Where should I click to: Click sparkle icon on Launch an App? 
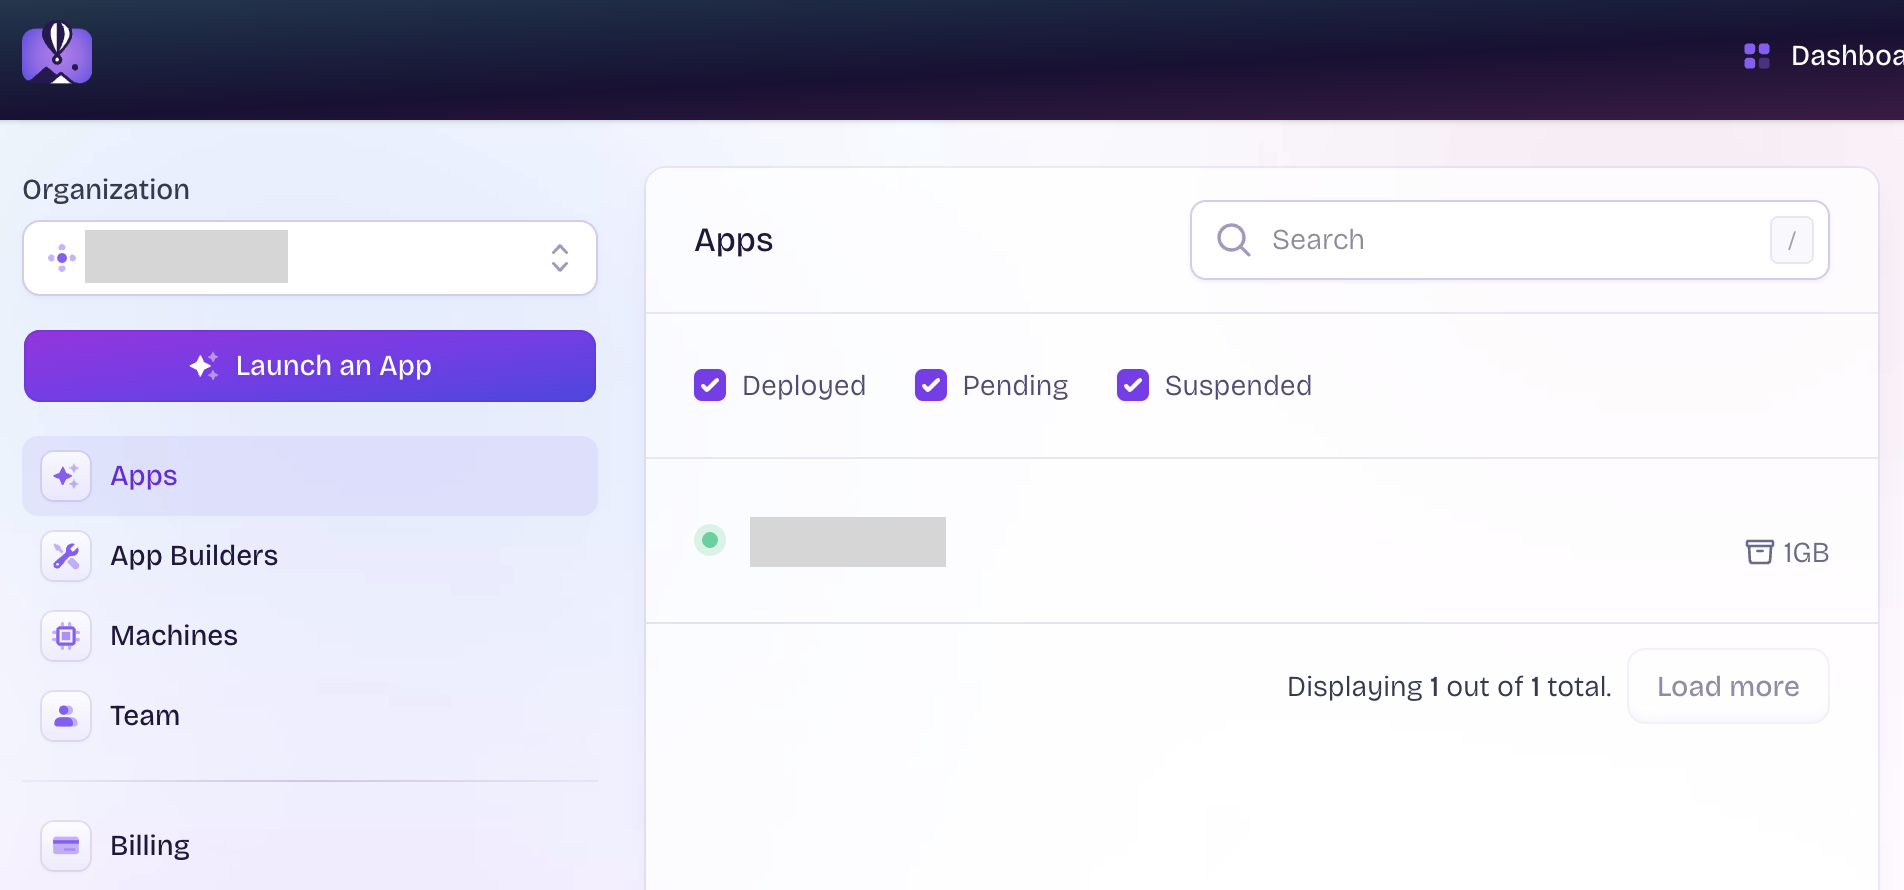coord(204,366)
